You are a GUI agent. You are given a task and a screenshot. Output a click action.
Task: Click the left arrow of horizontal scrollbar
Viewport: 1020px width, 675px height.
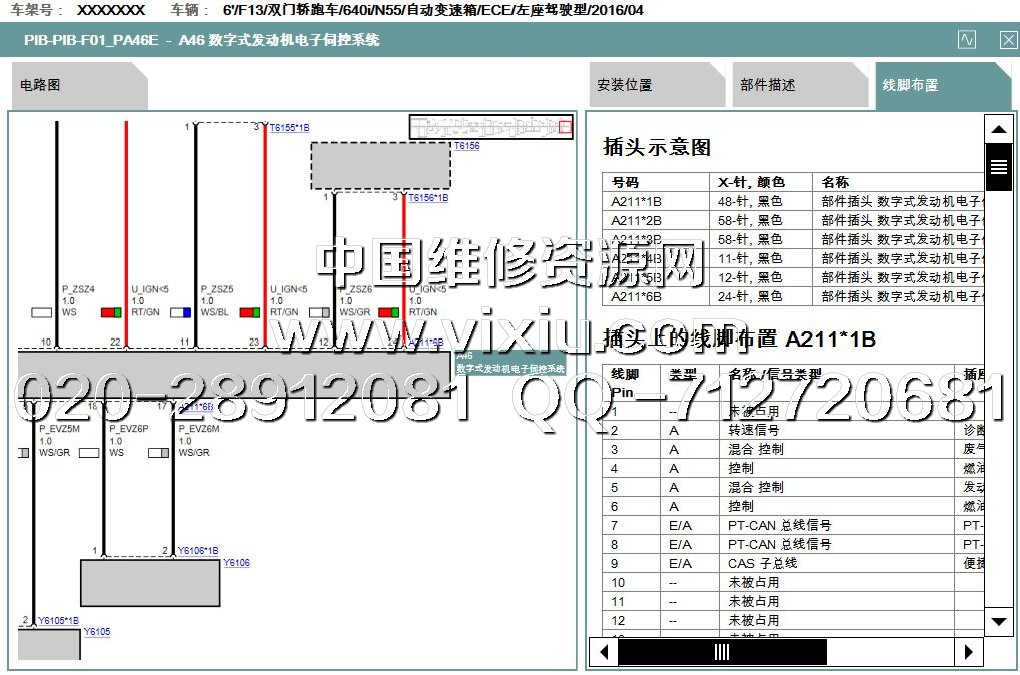coord(603,652)
